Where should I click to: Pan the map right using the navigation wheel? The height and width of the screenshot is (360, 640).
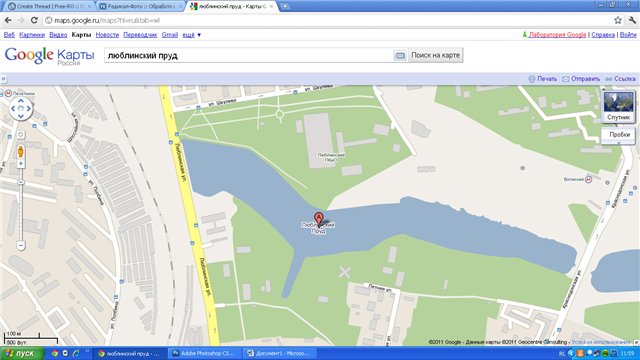pos(29,109)
